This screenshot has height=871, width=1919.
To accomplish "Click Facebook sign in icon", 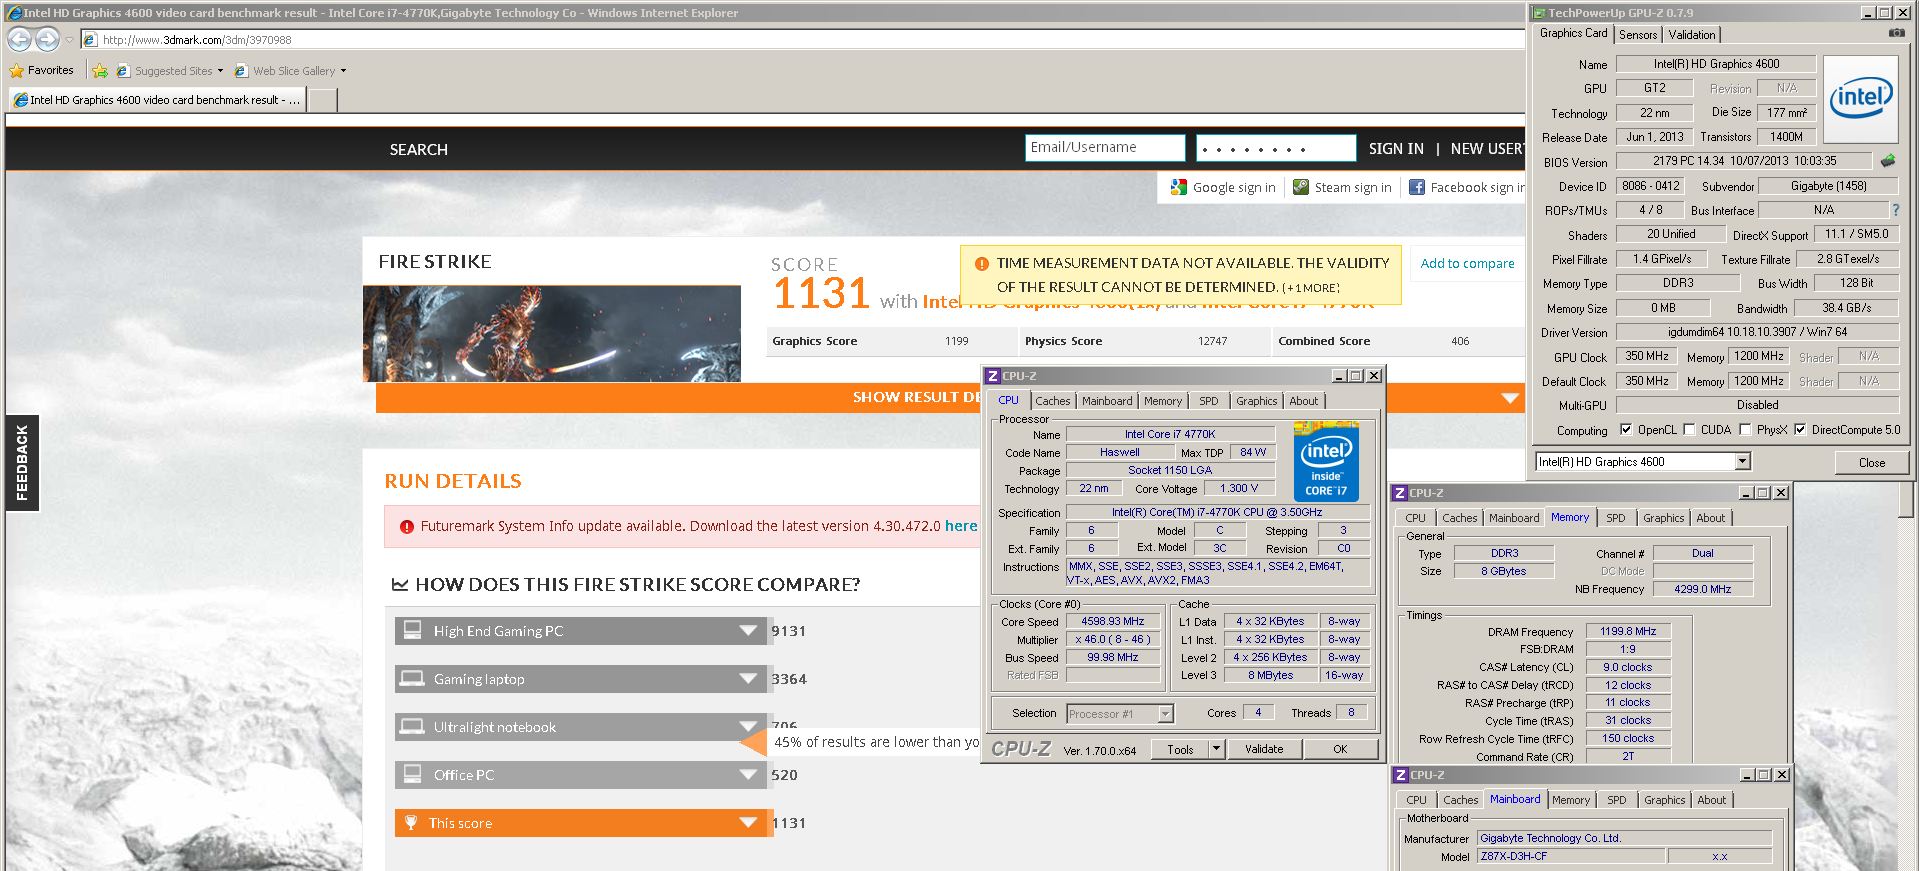I will 1417,187.
